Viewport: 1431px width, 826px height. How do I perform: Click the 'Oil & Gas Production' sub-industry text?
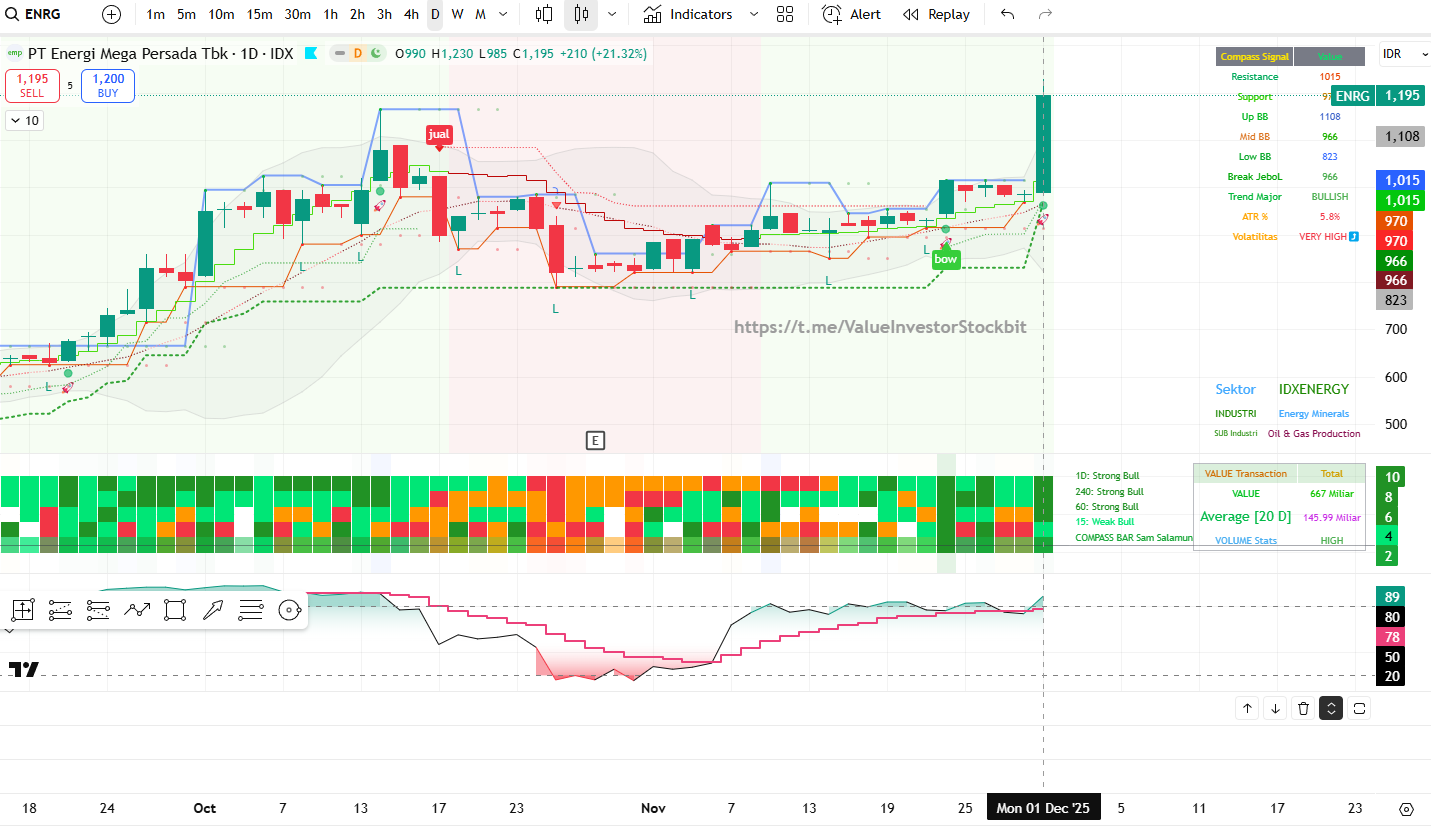click(x=1314, y=434)
